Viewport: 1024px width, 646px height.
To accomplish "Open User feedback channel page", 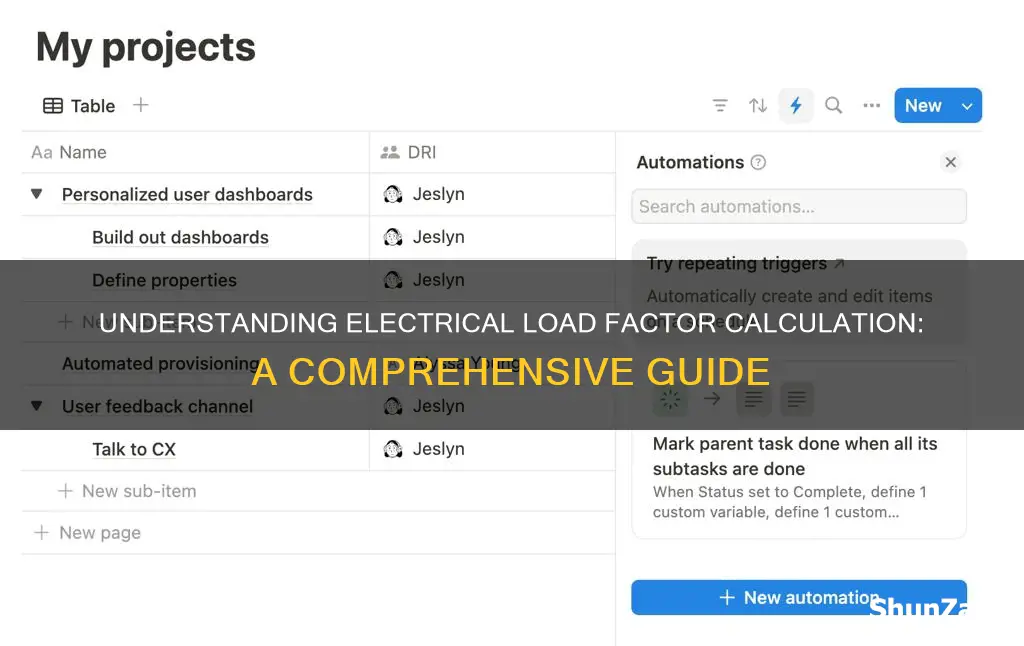I will pyautogui.click(x=157, y=406).
